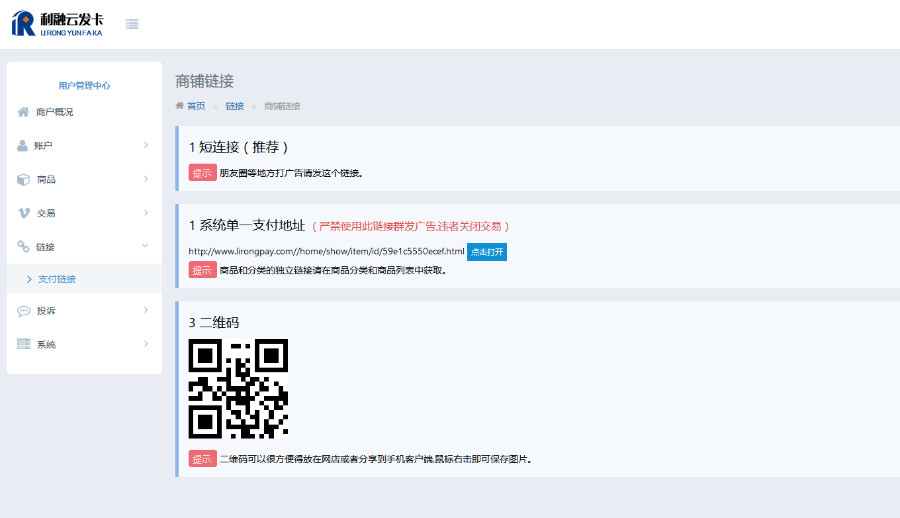The height and width of the screenshot is (518, 900).
Task: Click the 商铺链接 breadcrumb text
Action: pyautogui.click(x=282, y=106)
